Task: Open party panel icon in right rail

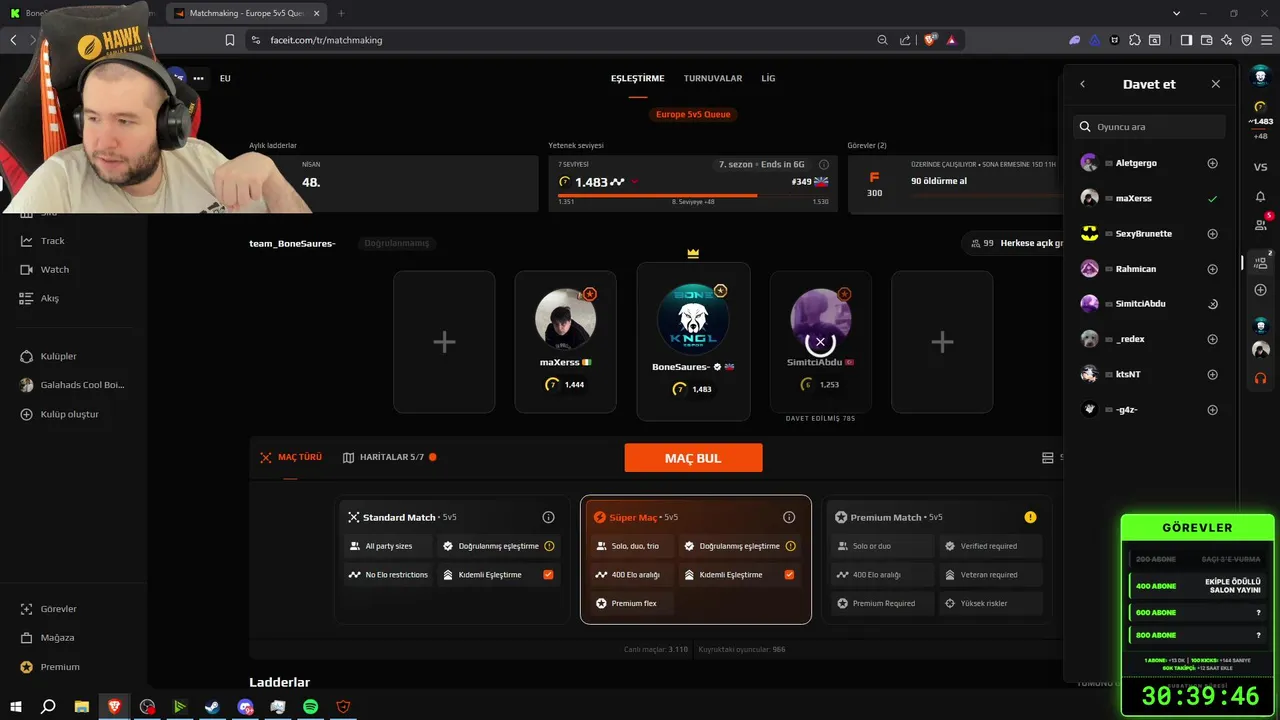Action: (x=1260, y=262)
